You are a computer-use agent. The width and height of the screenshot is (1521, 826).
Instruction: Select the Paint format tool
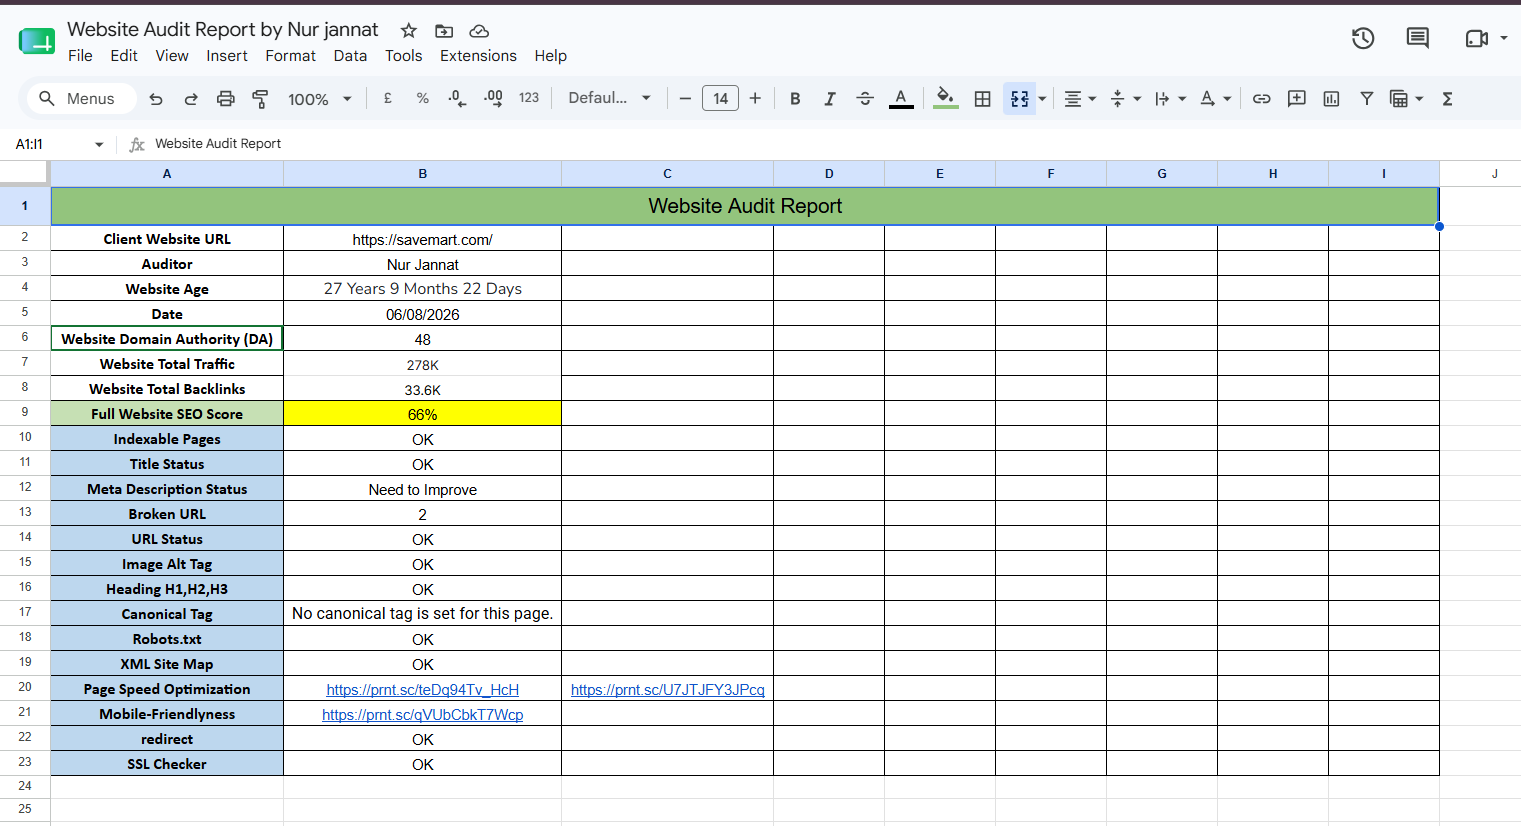(x=260, y=98)
